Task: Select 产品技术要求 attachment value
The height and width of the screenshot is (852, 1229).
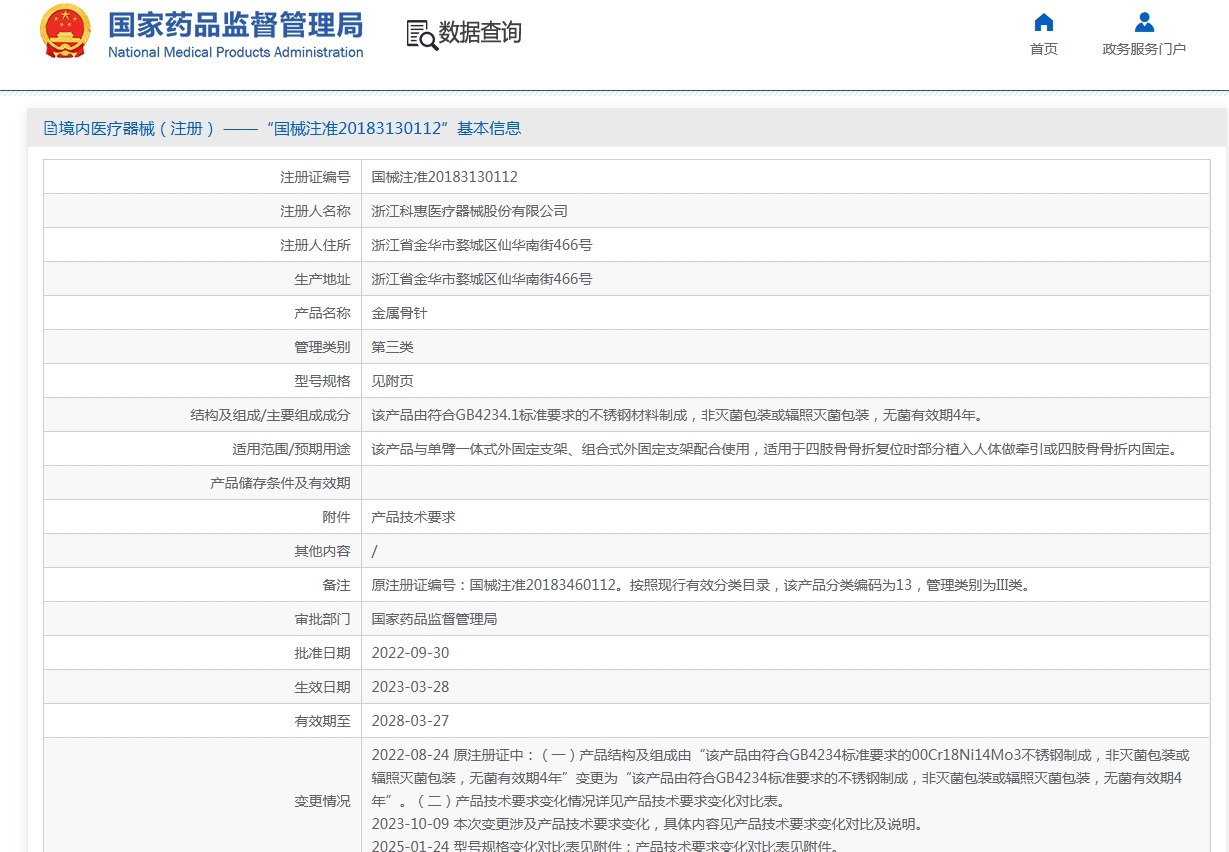Action: point(413,517)
